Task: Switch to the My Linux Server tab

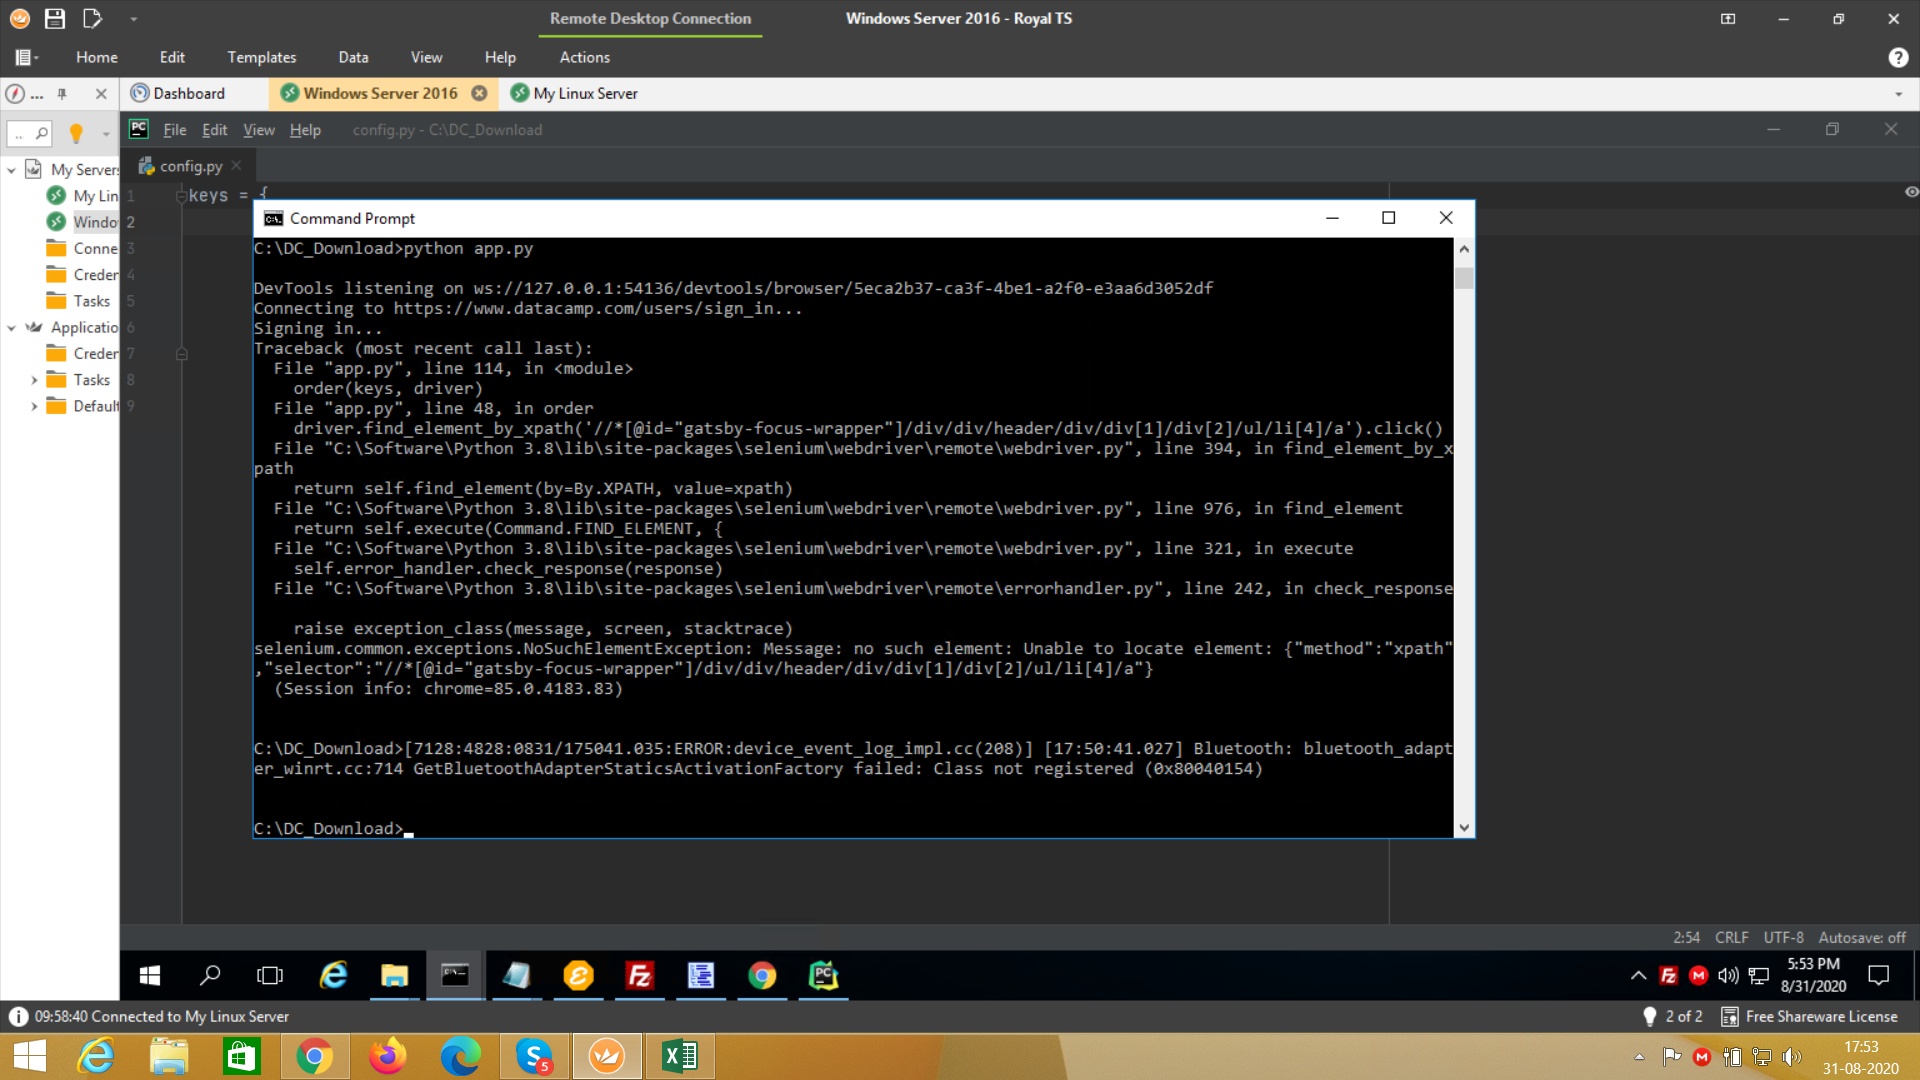Action: click(585, 93)
